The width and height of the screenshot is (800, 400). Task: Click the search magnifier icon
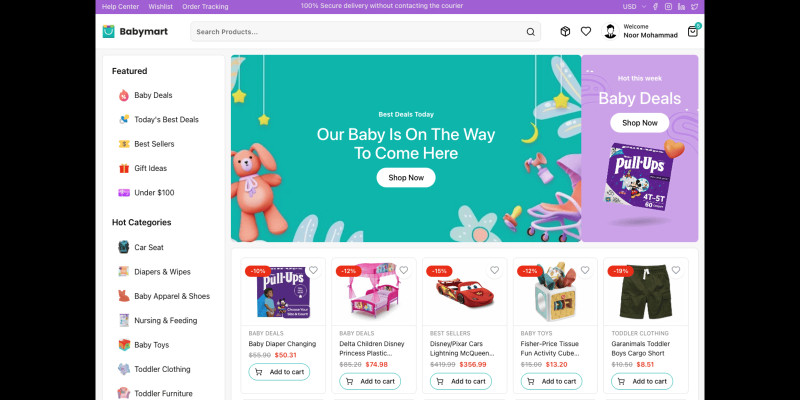pyautogui.click(x=531, y=32)
